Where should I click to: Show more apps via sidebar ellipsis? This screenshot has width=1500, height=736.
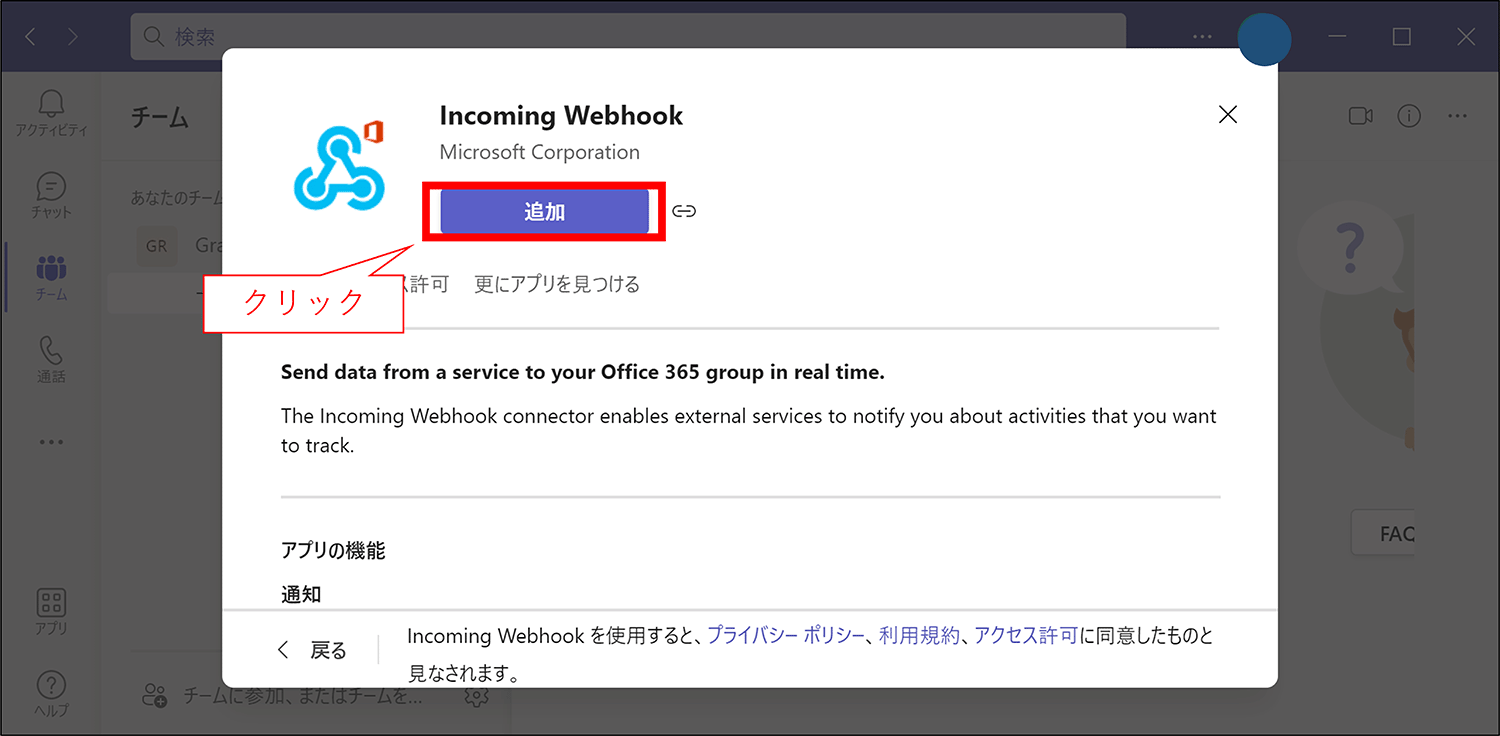point(51,441)
